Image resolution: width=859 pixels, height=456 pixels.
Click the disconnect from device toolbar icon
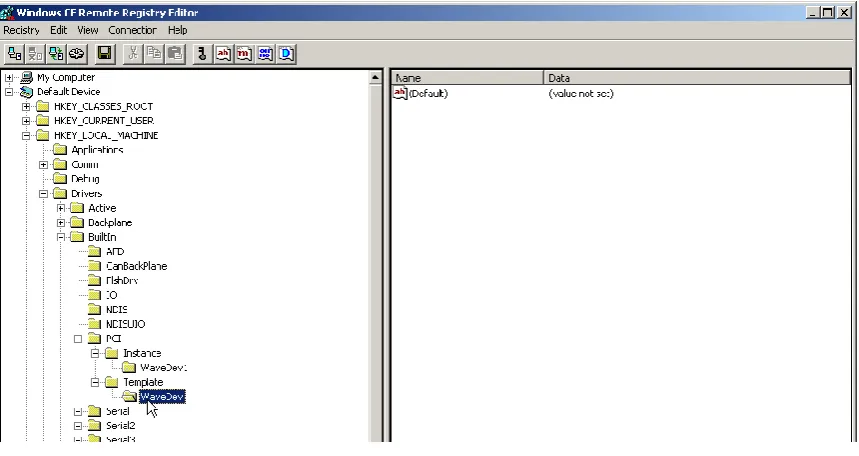(x=35, y=54)
